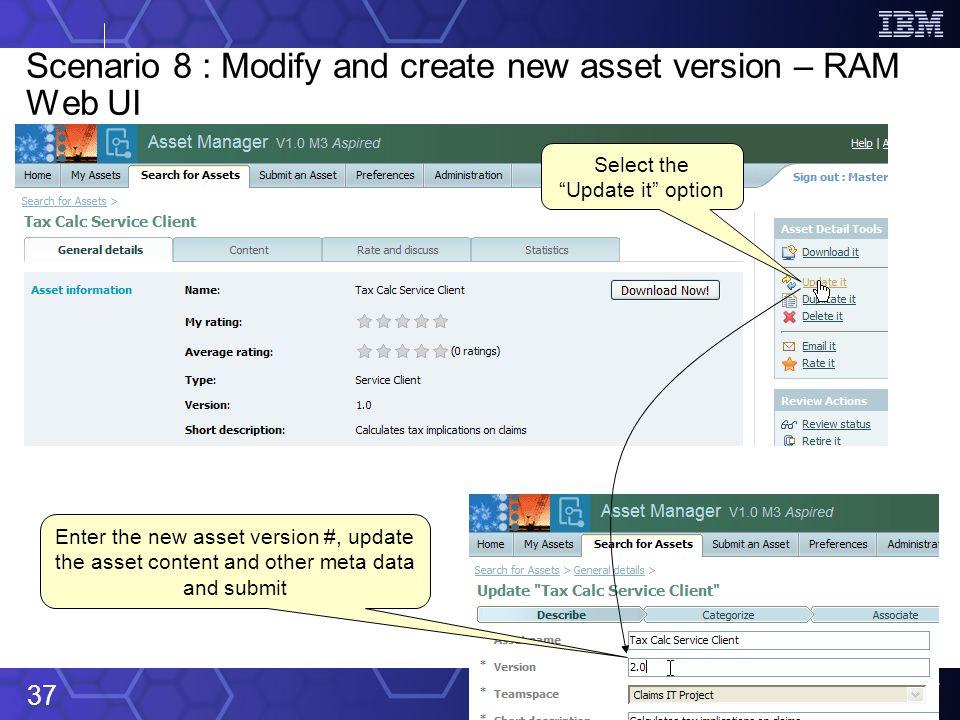Click the Service Client type value
This screenshot has width=960, height=720.
tap(388, 380)
